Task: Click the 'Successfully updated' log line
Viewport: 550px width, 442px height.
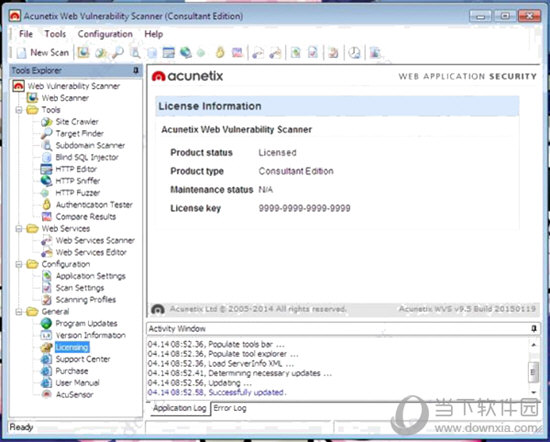Action: point(217,393)
